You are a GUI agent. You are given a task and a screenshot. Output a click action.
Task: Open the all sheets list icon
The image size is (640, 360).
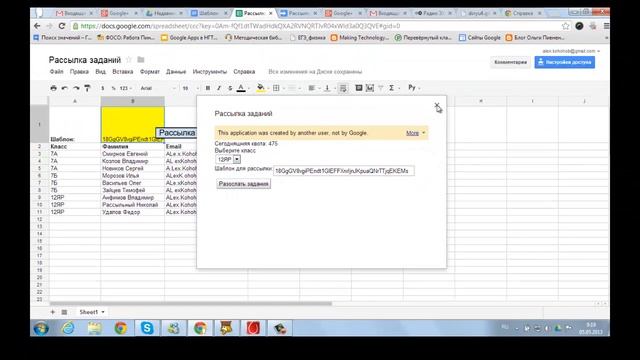coord(64,312)
